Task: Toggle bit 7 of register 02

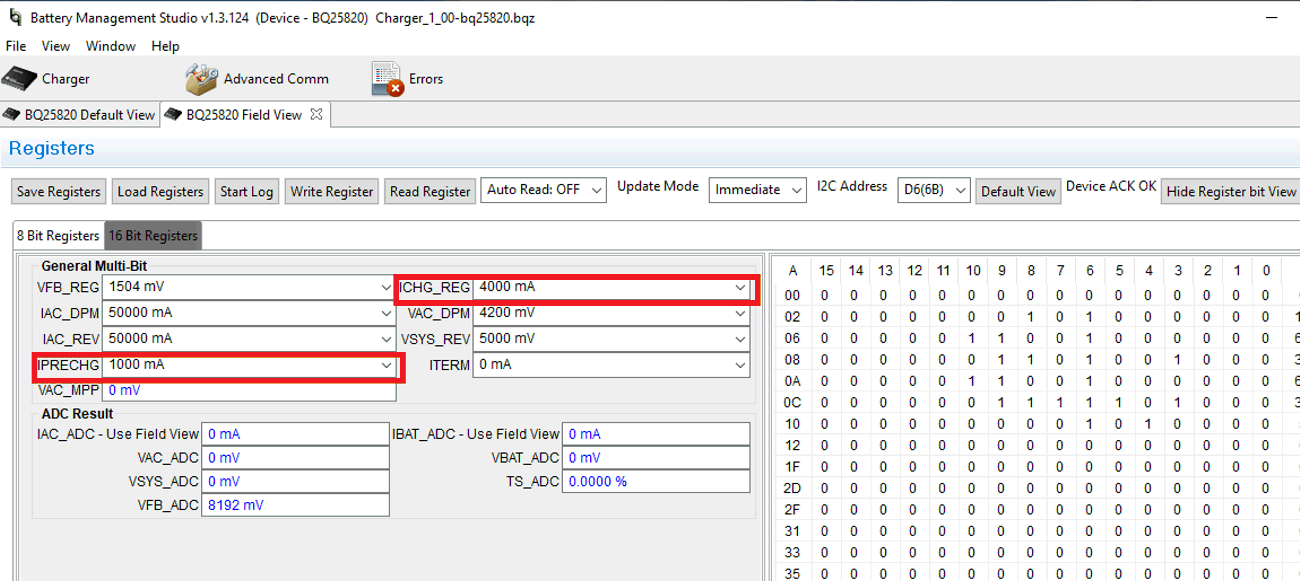Action: tap(1060, 317)
